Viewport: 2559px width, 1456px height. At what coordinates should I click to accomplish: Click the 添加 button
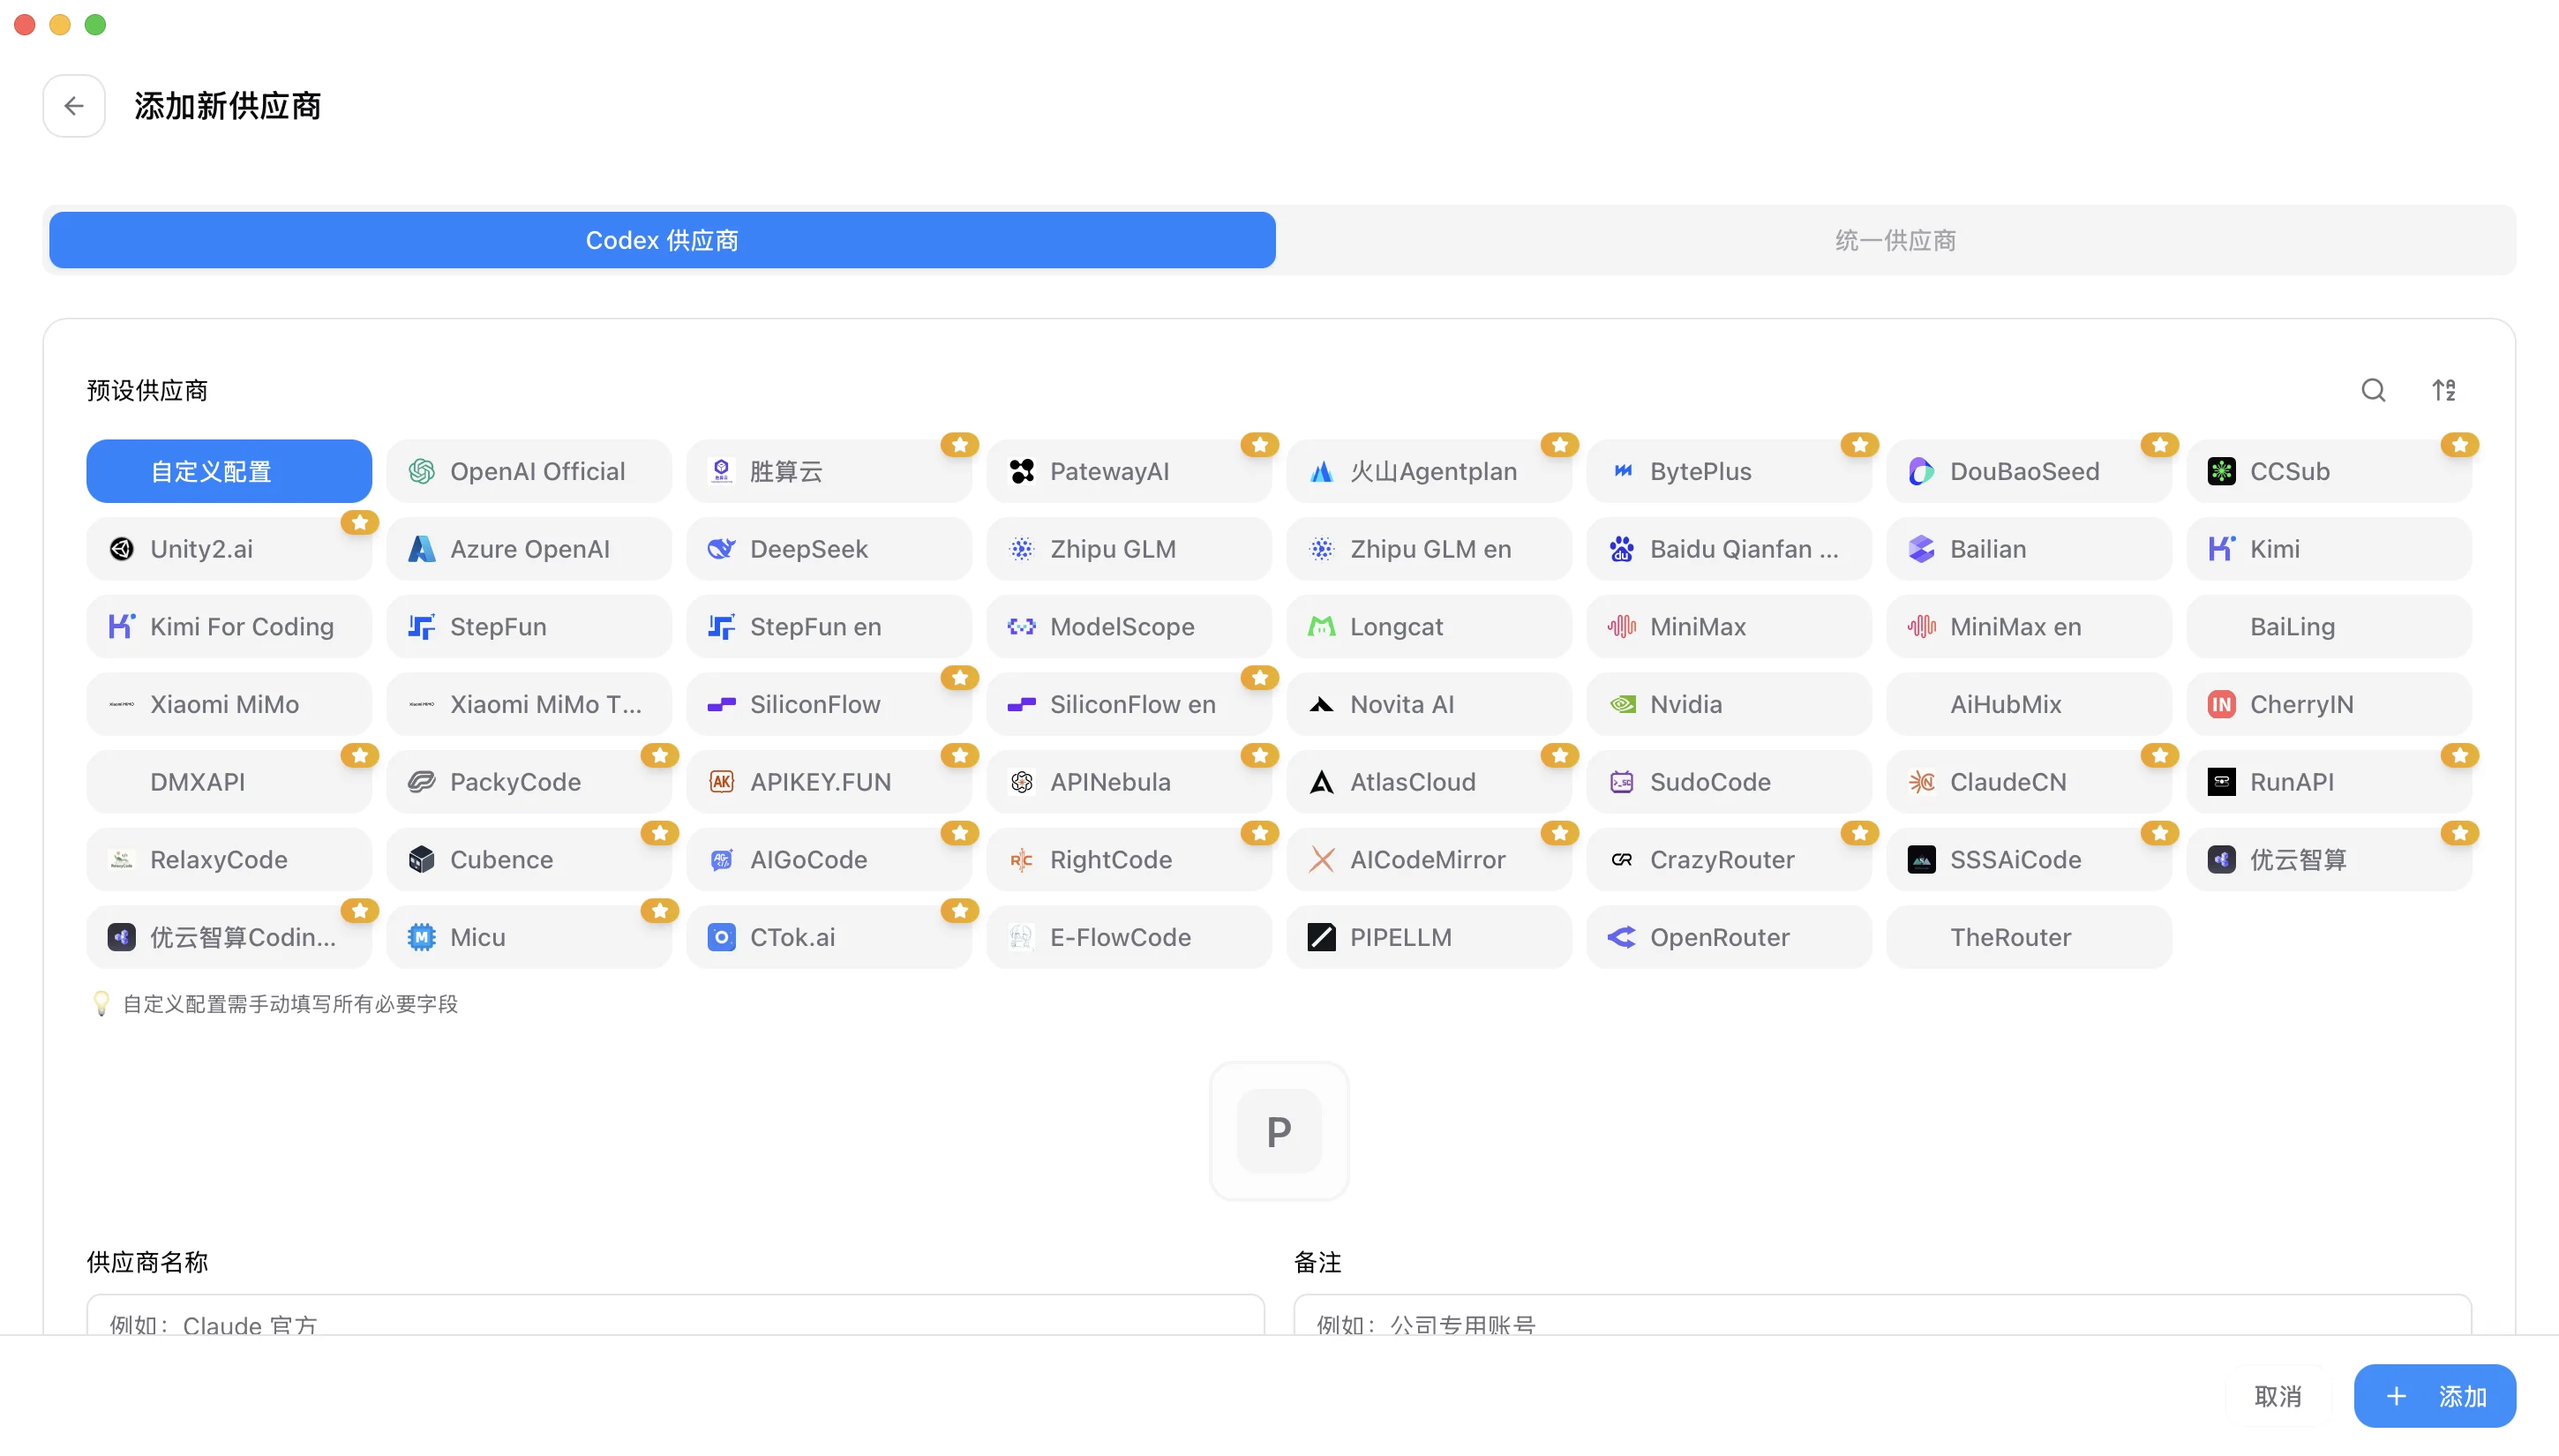pyautogui.click(x=2435, y=1396)
